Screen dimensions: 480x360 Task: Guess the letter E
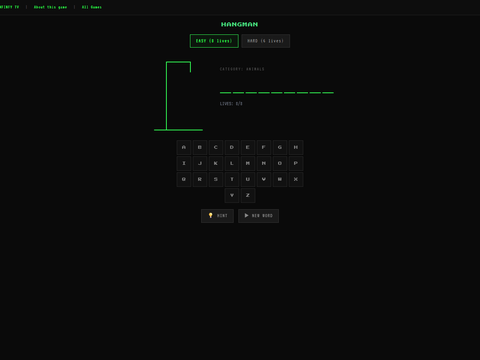(248, 147)
